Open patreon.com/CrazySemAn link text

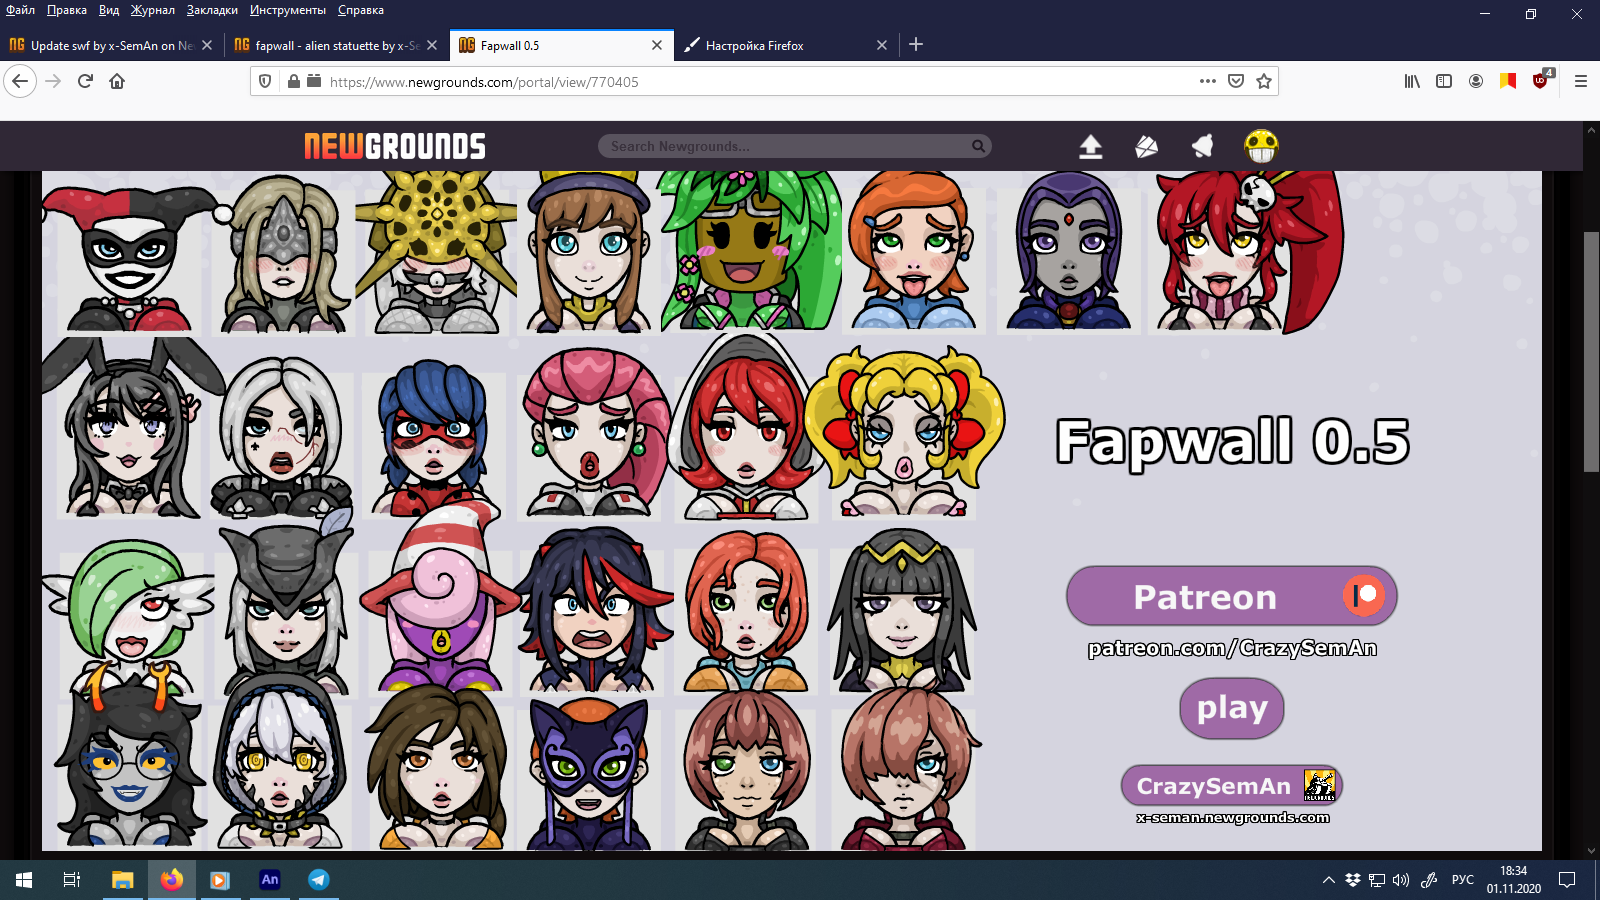[x=1232, y=648]
